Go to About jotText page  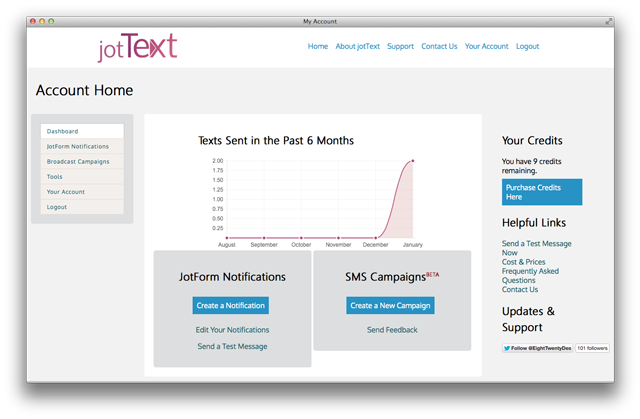[x=357, y=46]
